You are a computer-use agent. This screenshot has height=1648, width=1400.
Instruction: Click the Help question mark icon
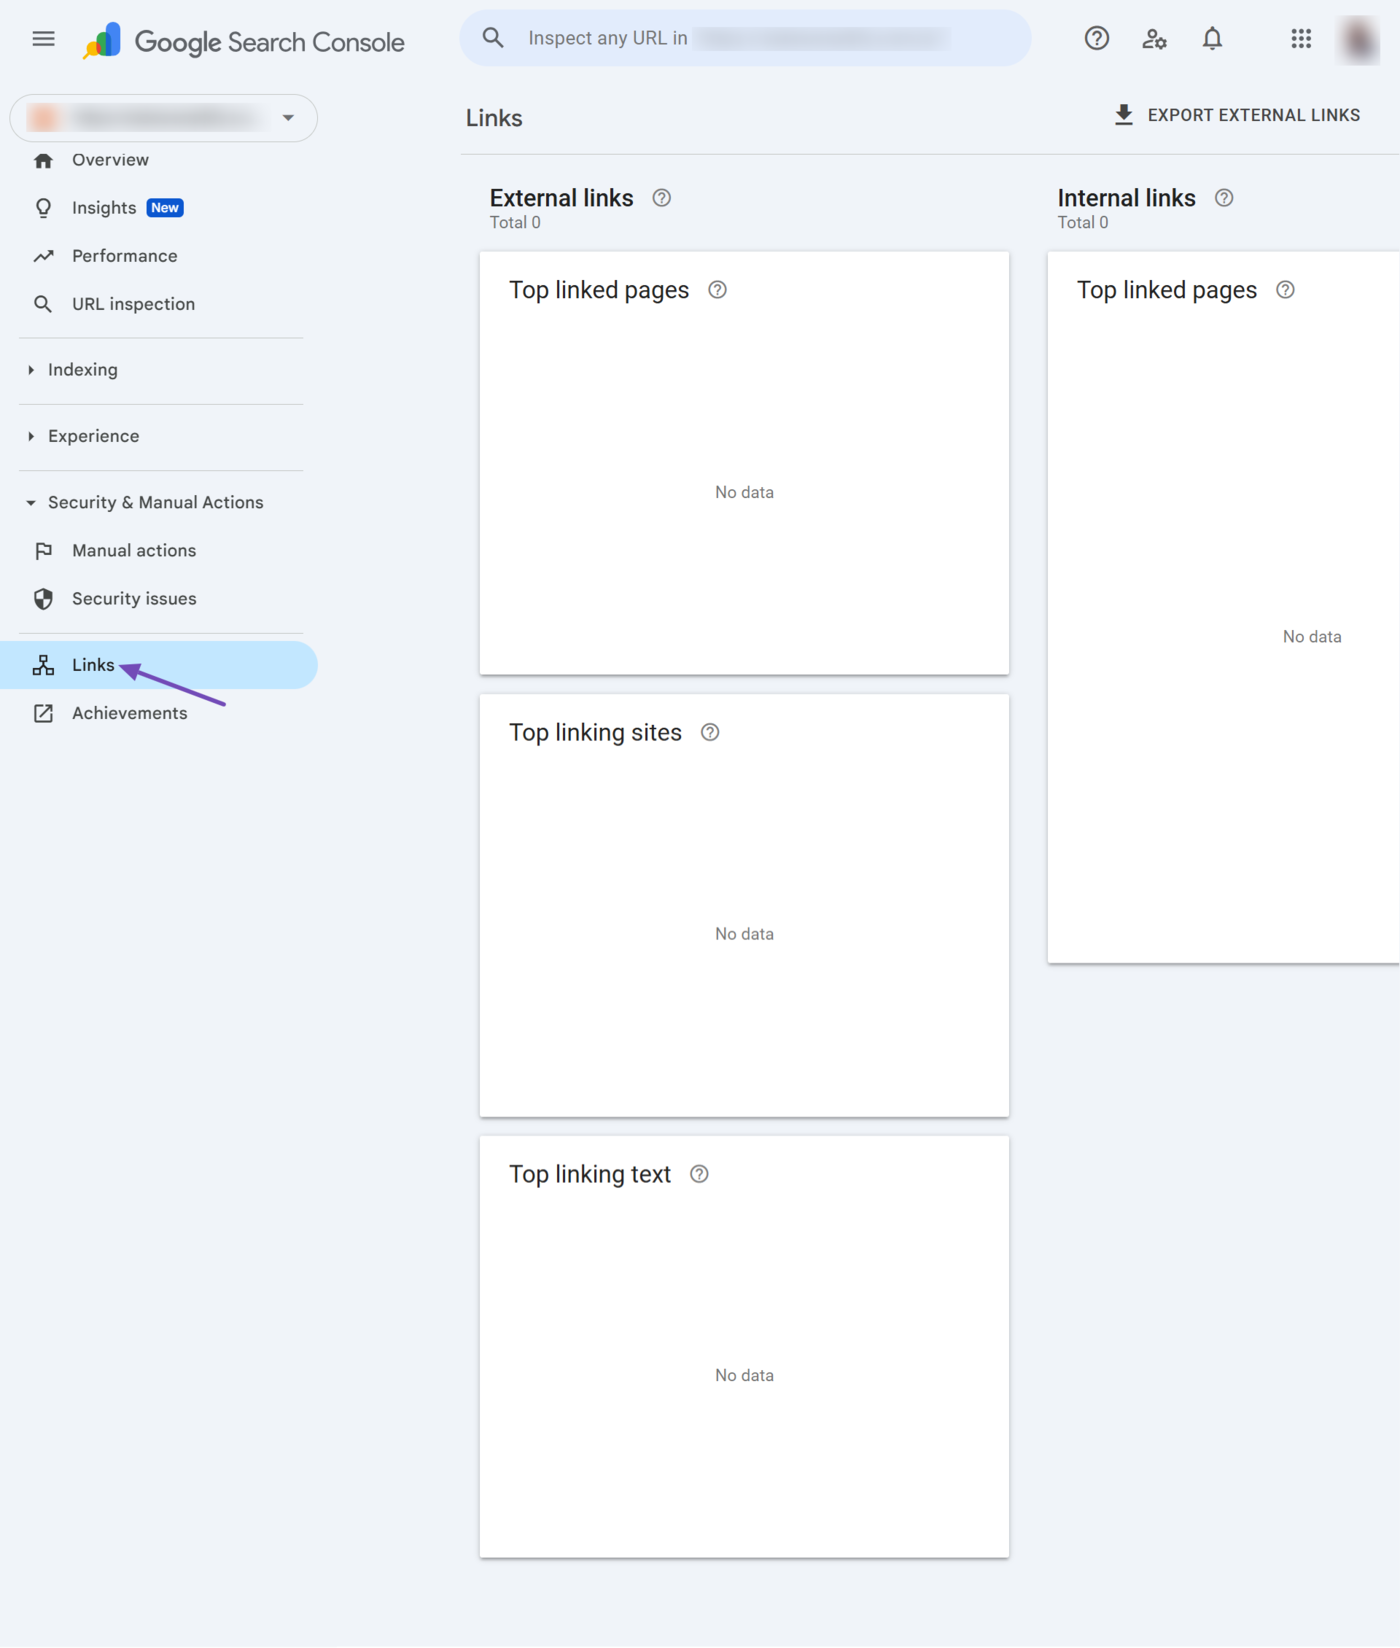point(1096,39)
